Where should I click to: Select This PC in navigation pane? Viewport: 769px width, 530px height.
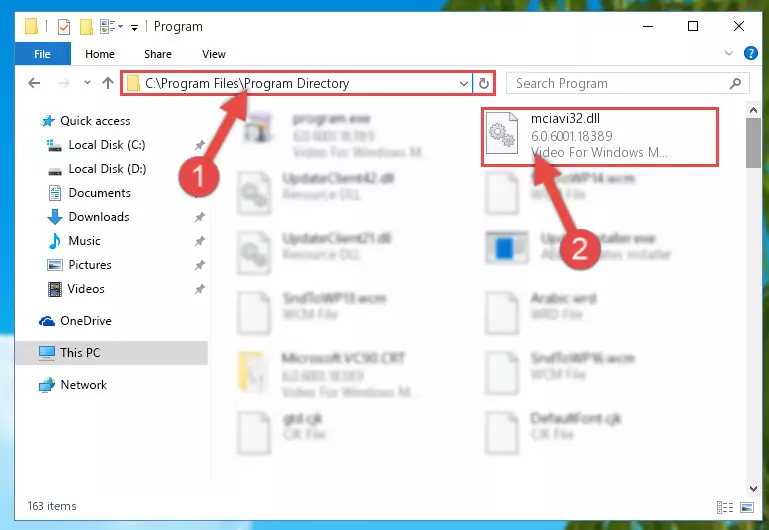pyautogui.click(x=112, y=353)
